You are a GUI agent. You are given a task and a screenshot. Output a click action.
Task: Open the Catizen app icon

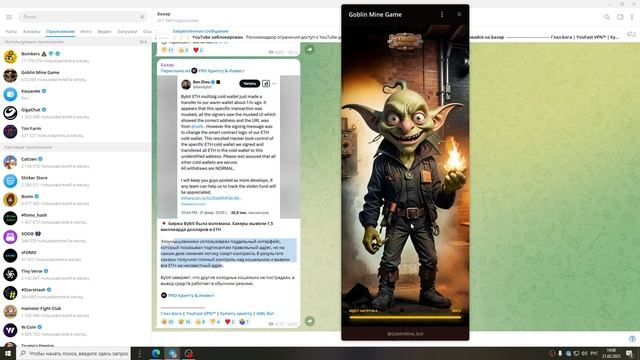(10, 162)
